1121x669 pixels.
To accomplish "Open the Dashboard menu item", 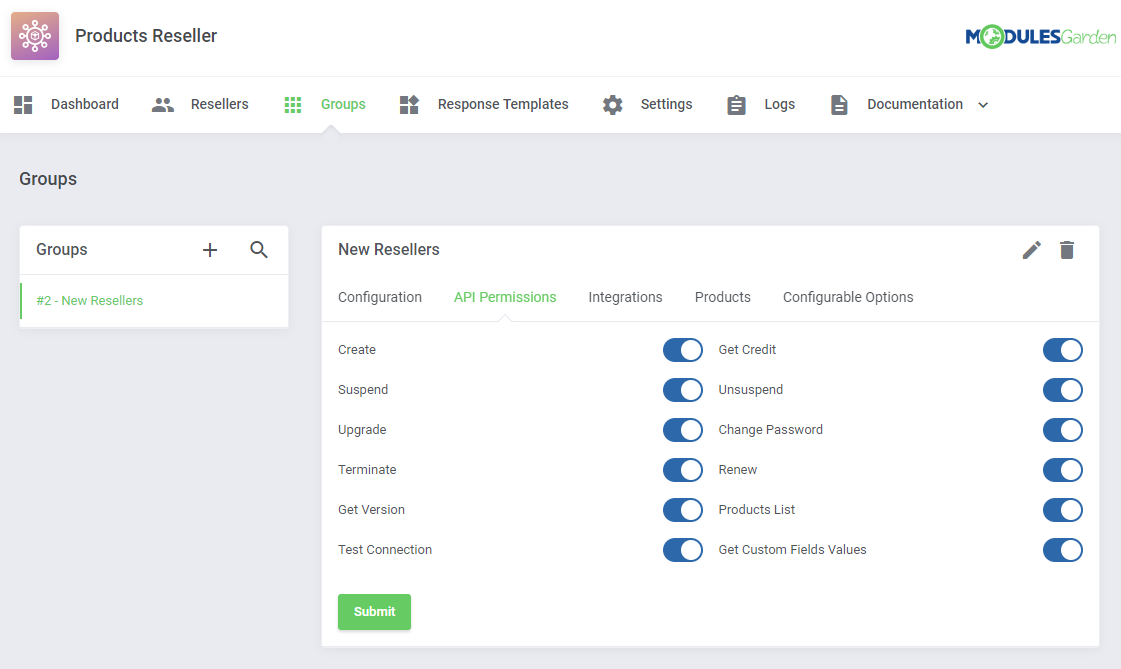I will (84, 104).
